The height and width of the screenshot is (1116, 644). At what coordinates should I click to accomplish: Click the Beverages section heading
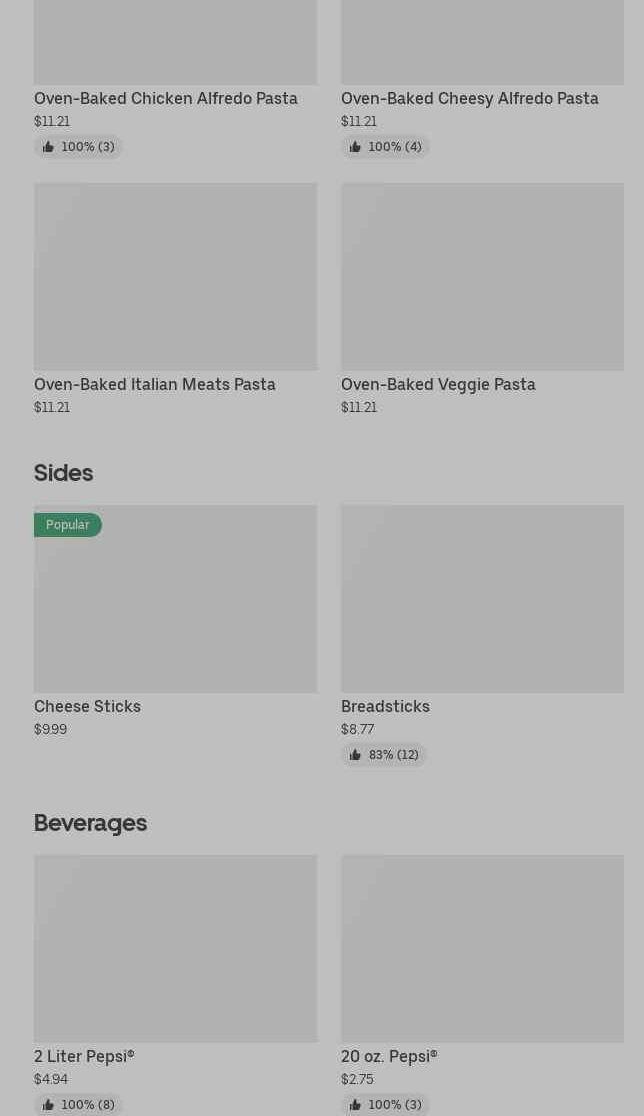[x=90, y=822]
